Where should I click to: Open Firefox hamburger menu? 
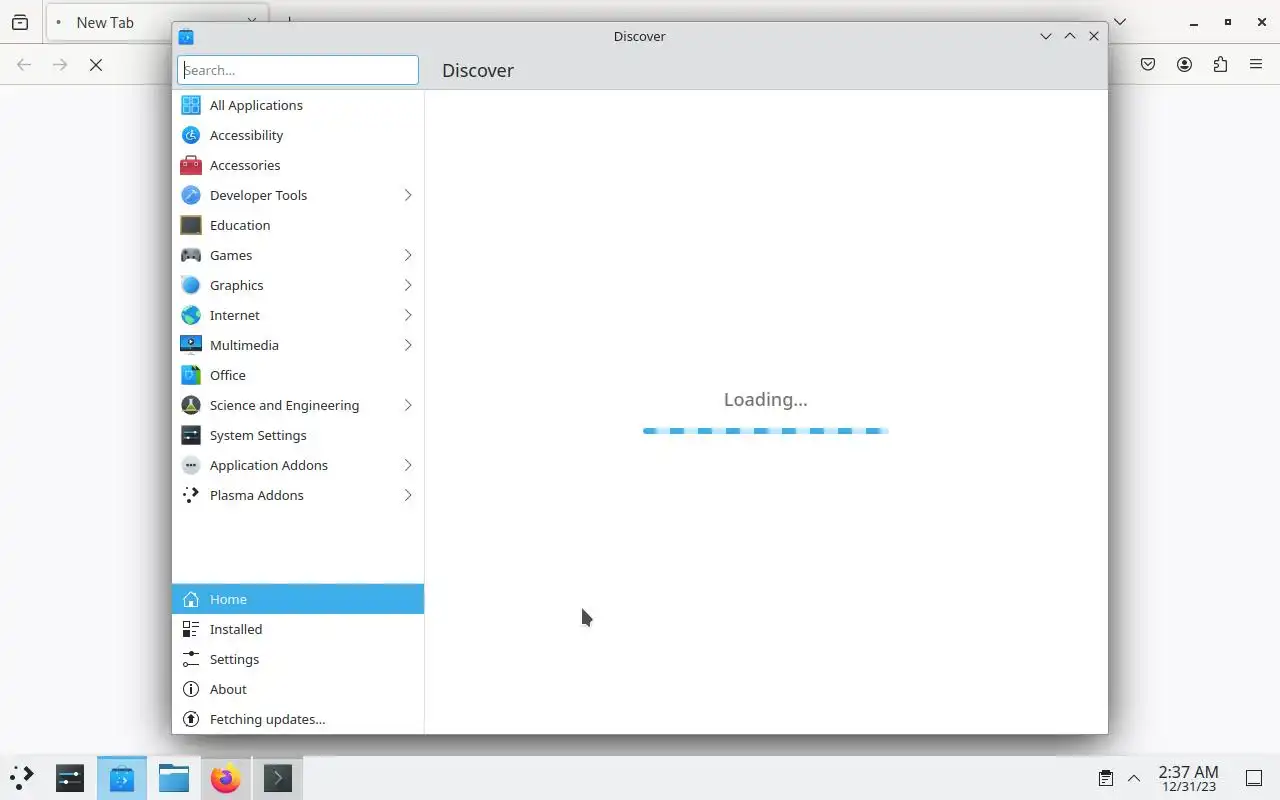tap(1256, 64)
